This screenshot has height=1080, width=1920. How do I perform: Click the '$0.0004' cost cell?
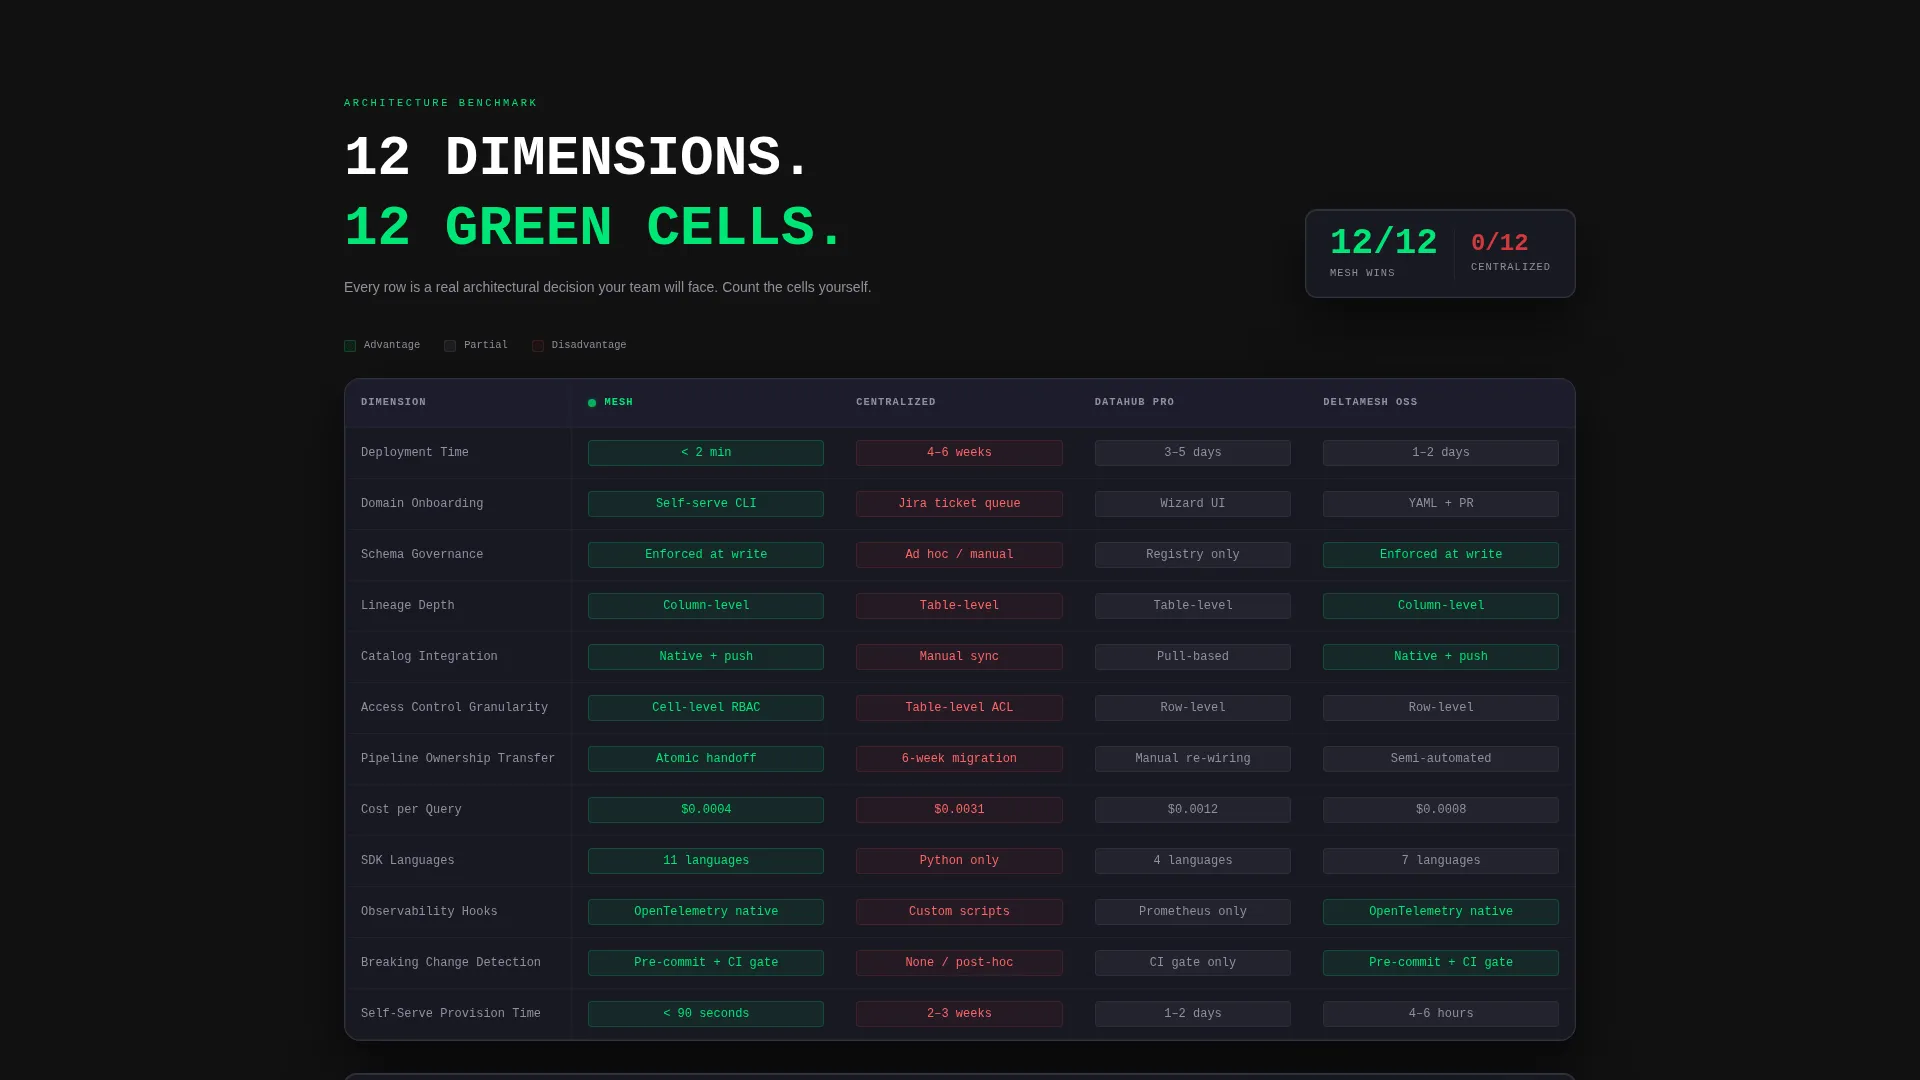(x=706, y=810)
